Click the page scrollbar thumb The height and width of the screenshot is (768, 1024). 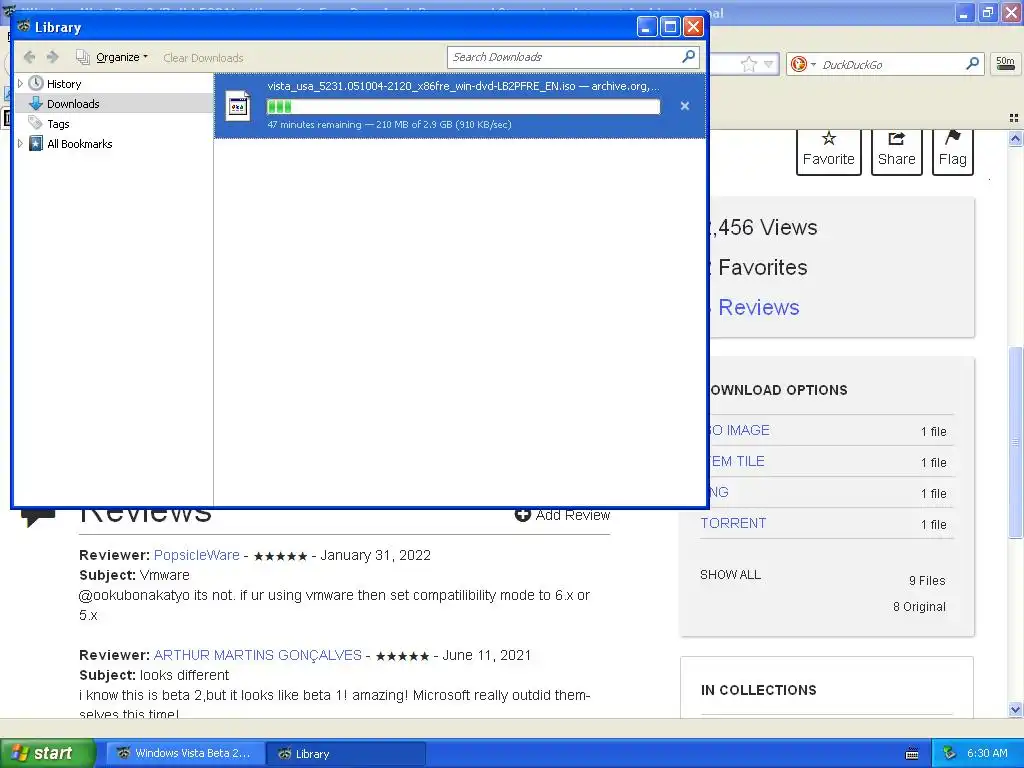click(x=1015, y=442)
